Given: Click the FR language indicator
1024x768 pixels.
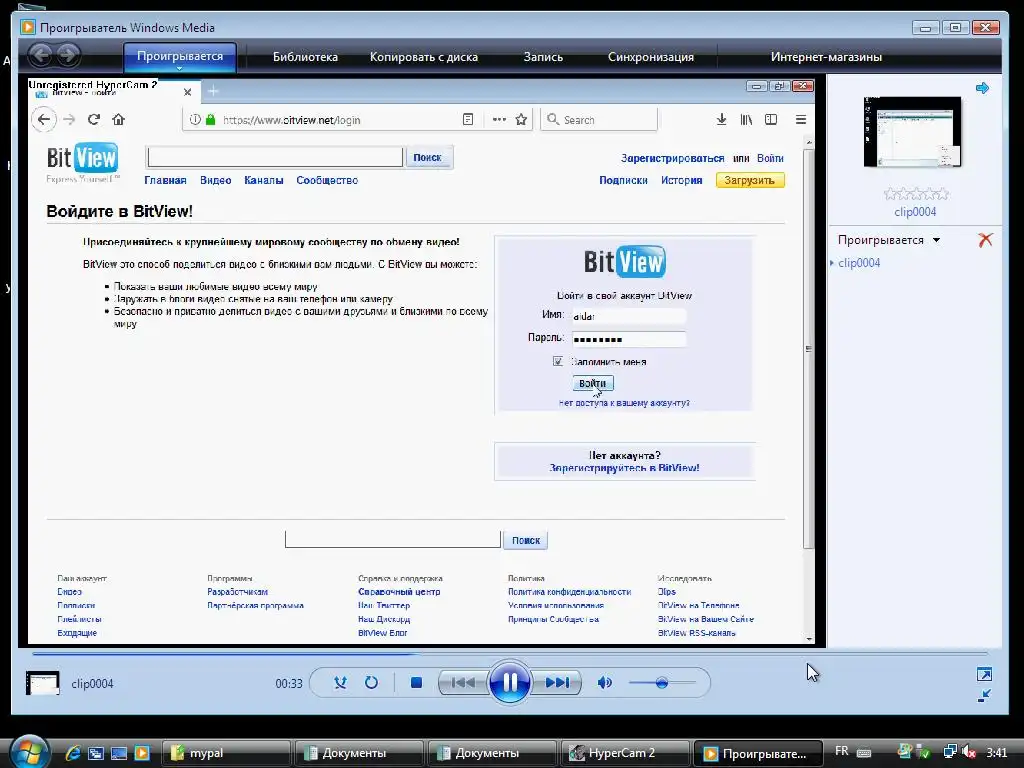Looking at the screenshot, I should (x=842, y=751).
